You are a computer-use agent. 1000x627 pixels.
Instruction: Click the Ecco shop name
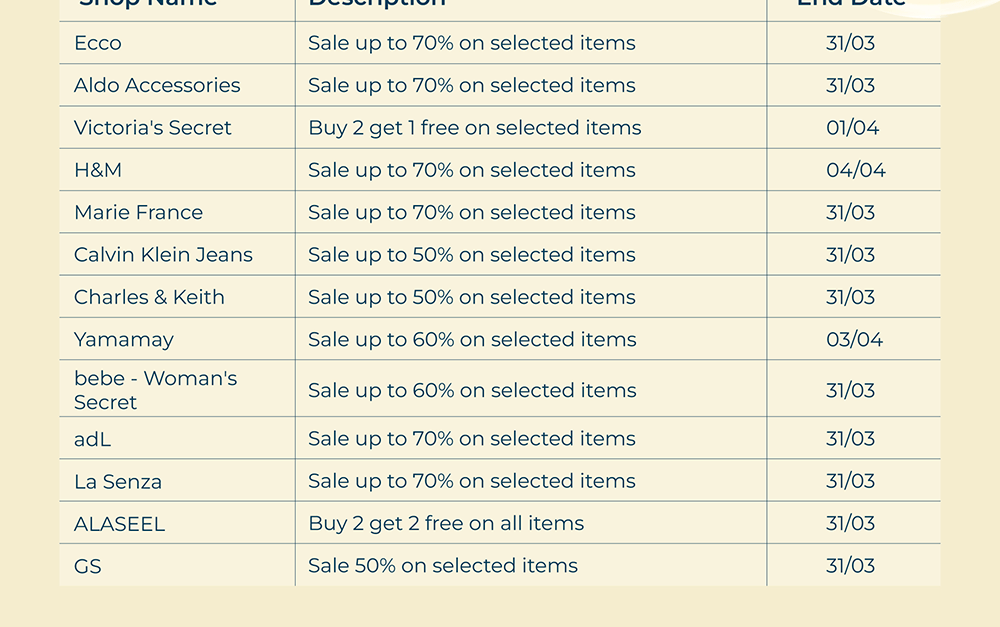tap(98, 43)
